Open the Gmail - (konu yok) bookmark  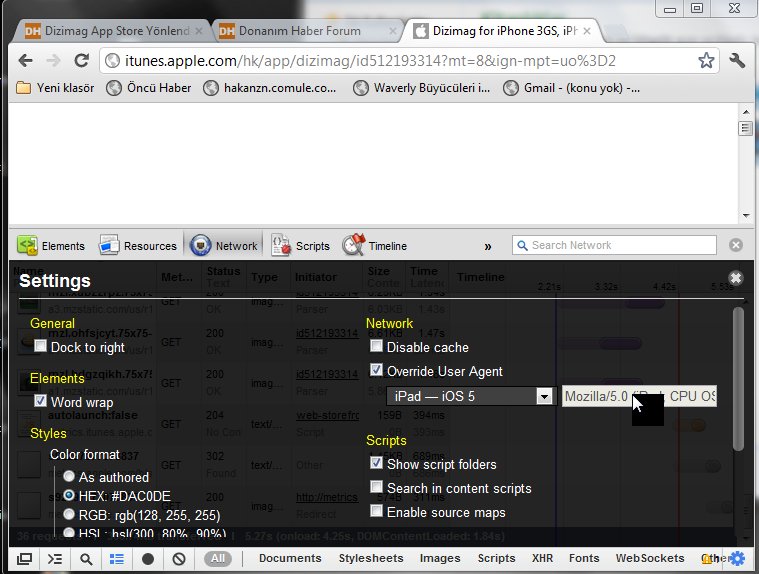pos(571,88)
